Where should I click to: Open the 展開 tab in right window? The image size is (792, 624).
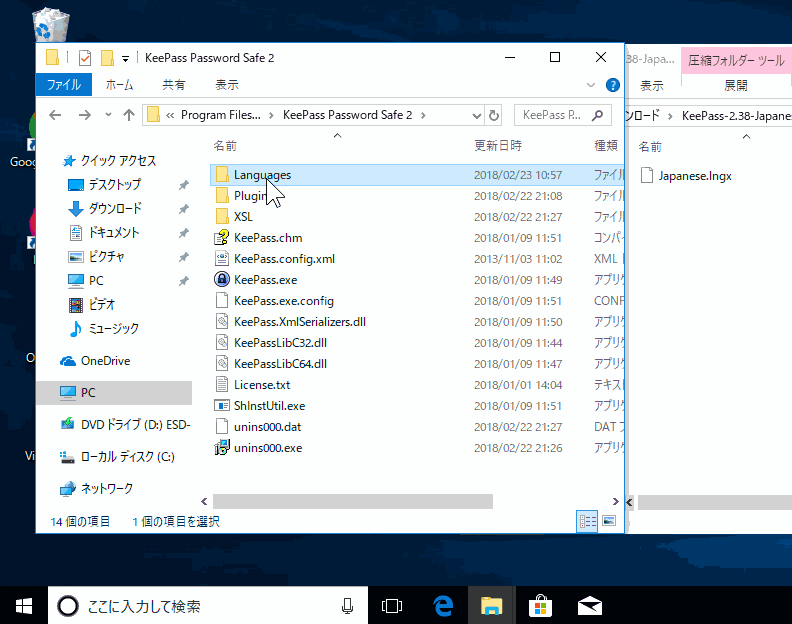(735, 85)
